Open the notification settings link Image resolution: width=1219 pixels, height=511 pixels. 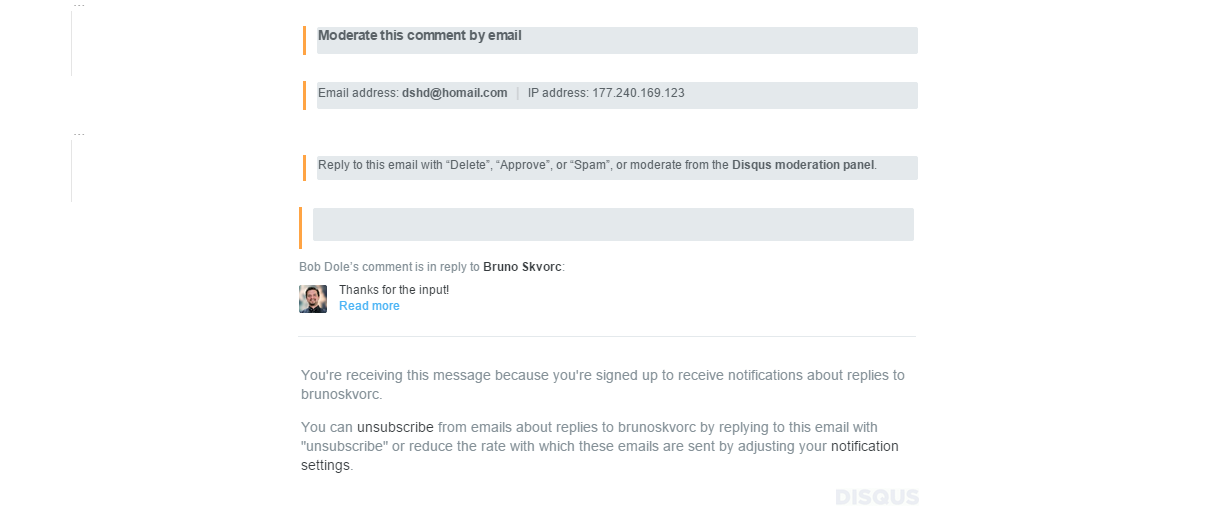864,446
